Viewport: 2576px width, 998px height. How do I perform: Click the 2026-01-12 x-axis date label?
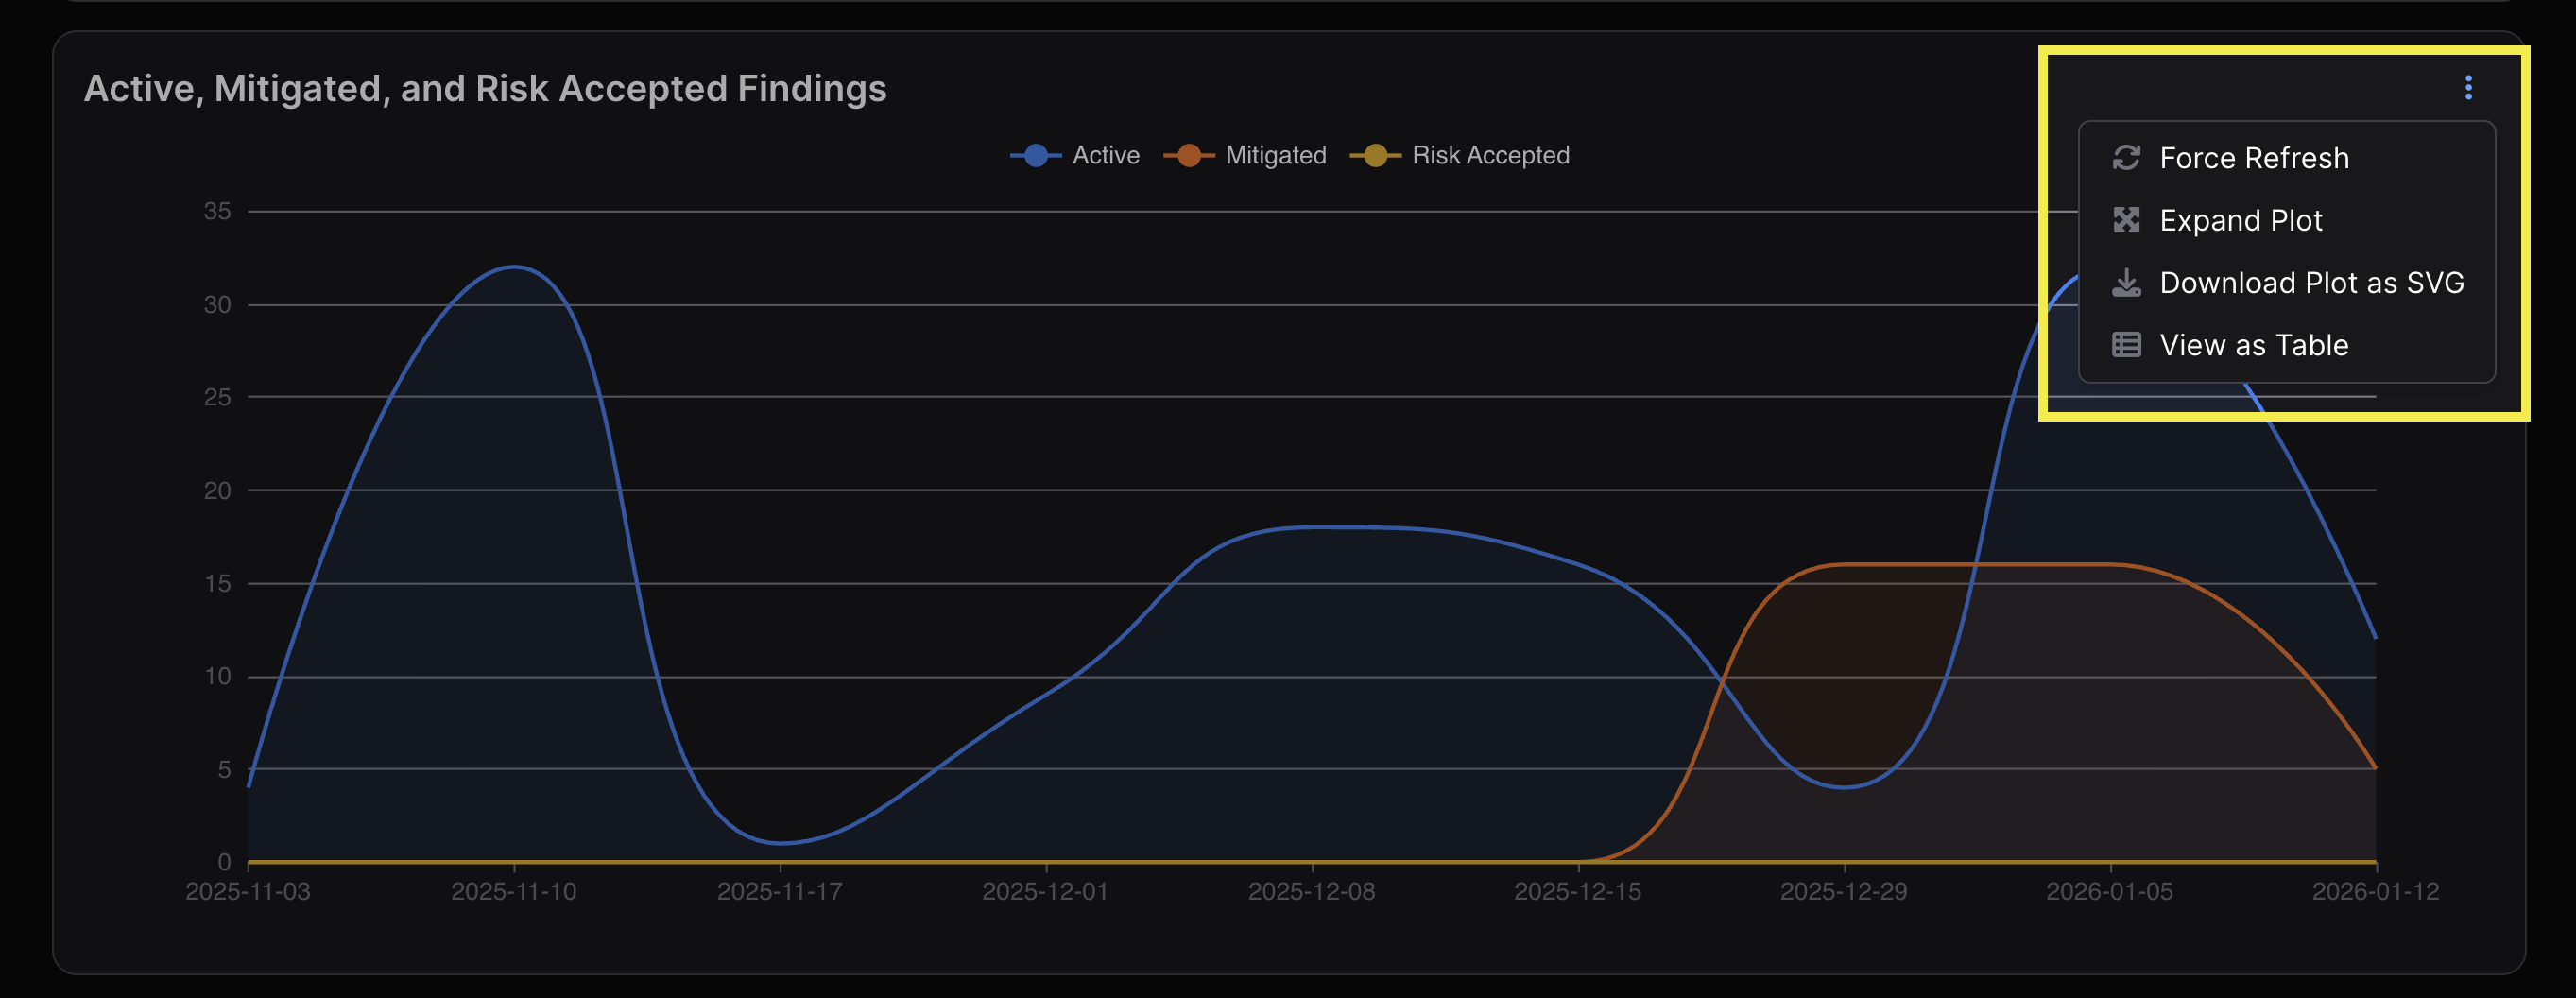click(x=2375, y=891)
